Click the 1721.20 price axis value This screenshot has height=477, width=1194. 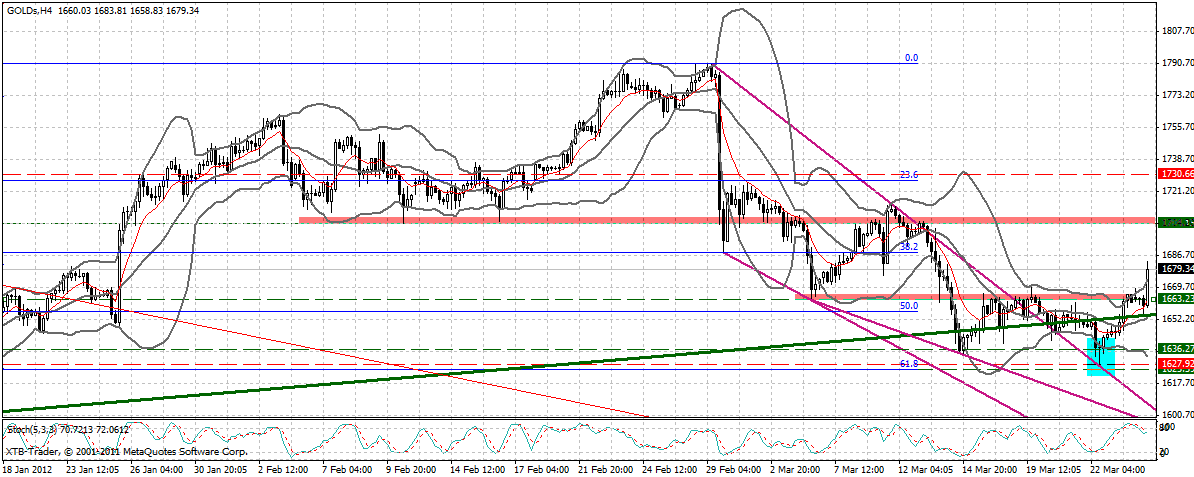pyautogui.click(x=1176, y=190)
